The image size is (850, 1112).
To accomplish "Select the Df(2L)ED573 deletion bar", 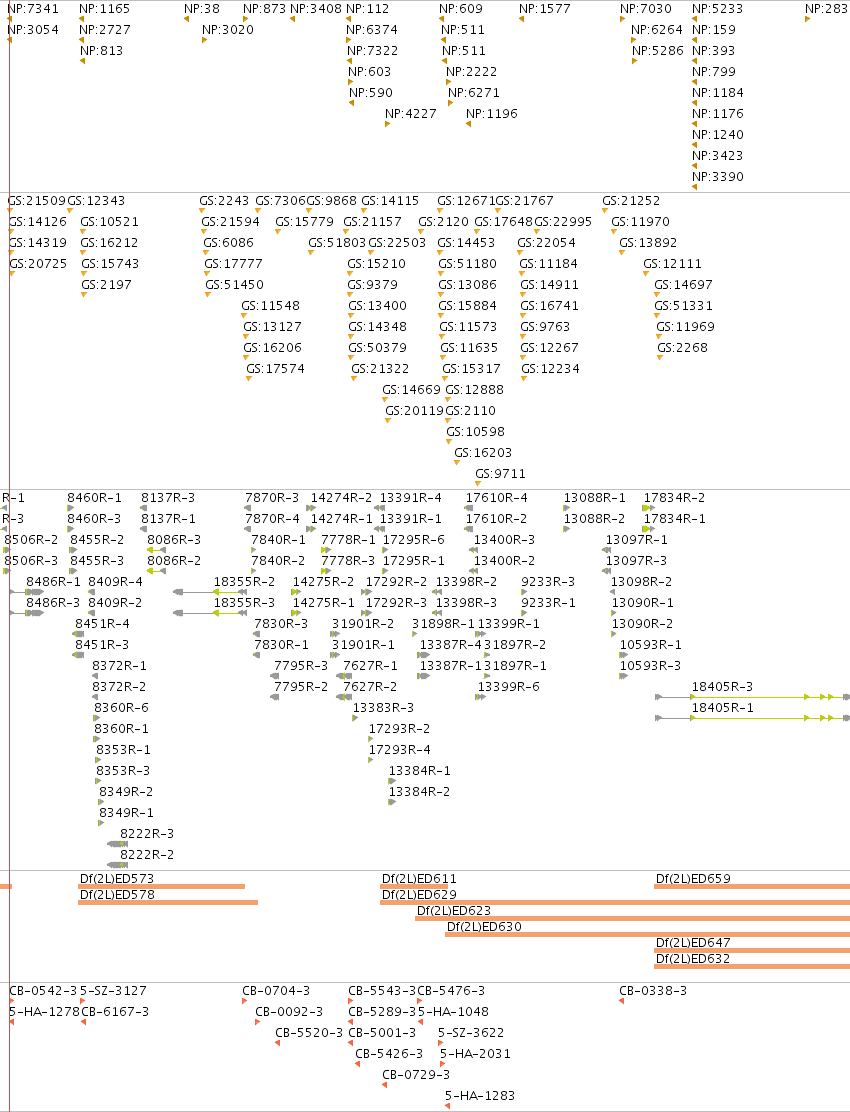I will tap(162, 886).
